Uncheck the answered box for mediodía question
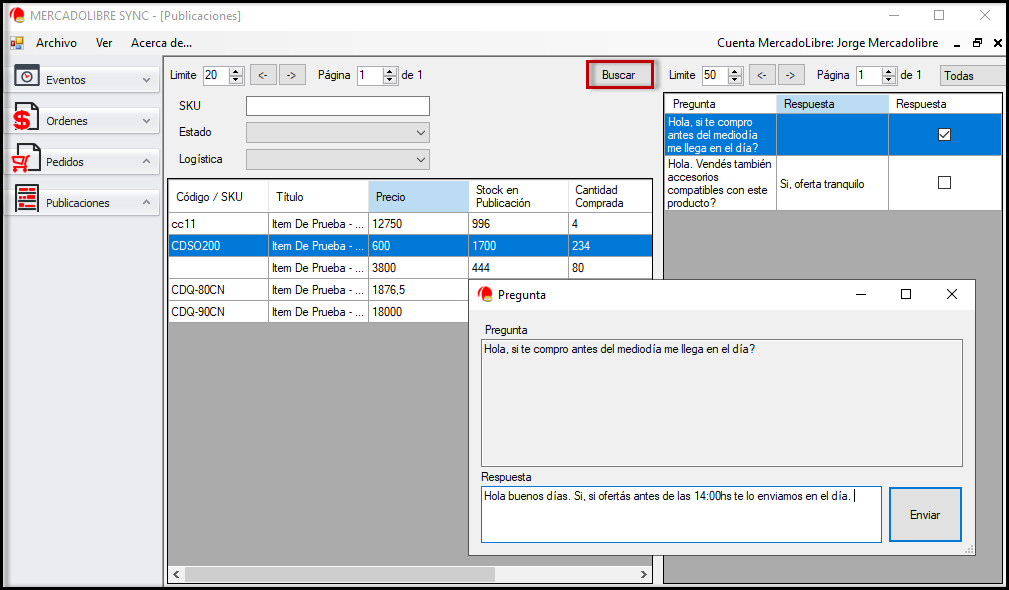 [x=944, y=134]
